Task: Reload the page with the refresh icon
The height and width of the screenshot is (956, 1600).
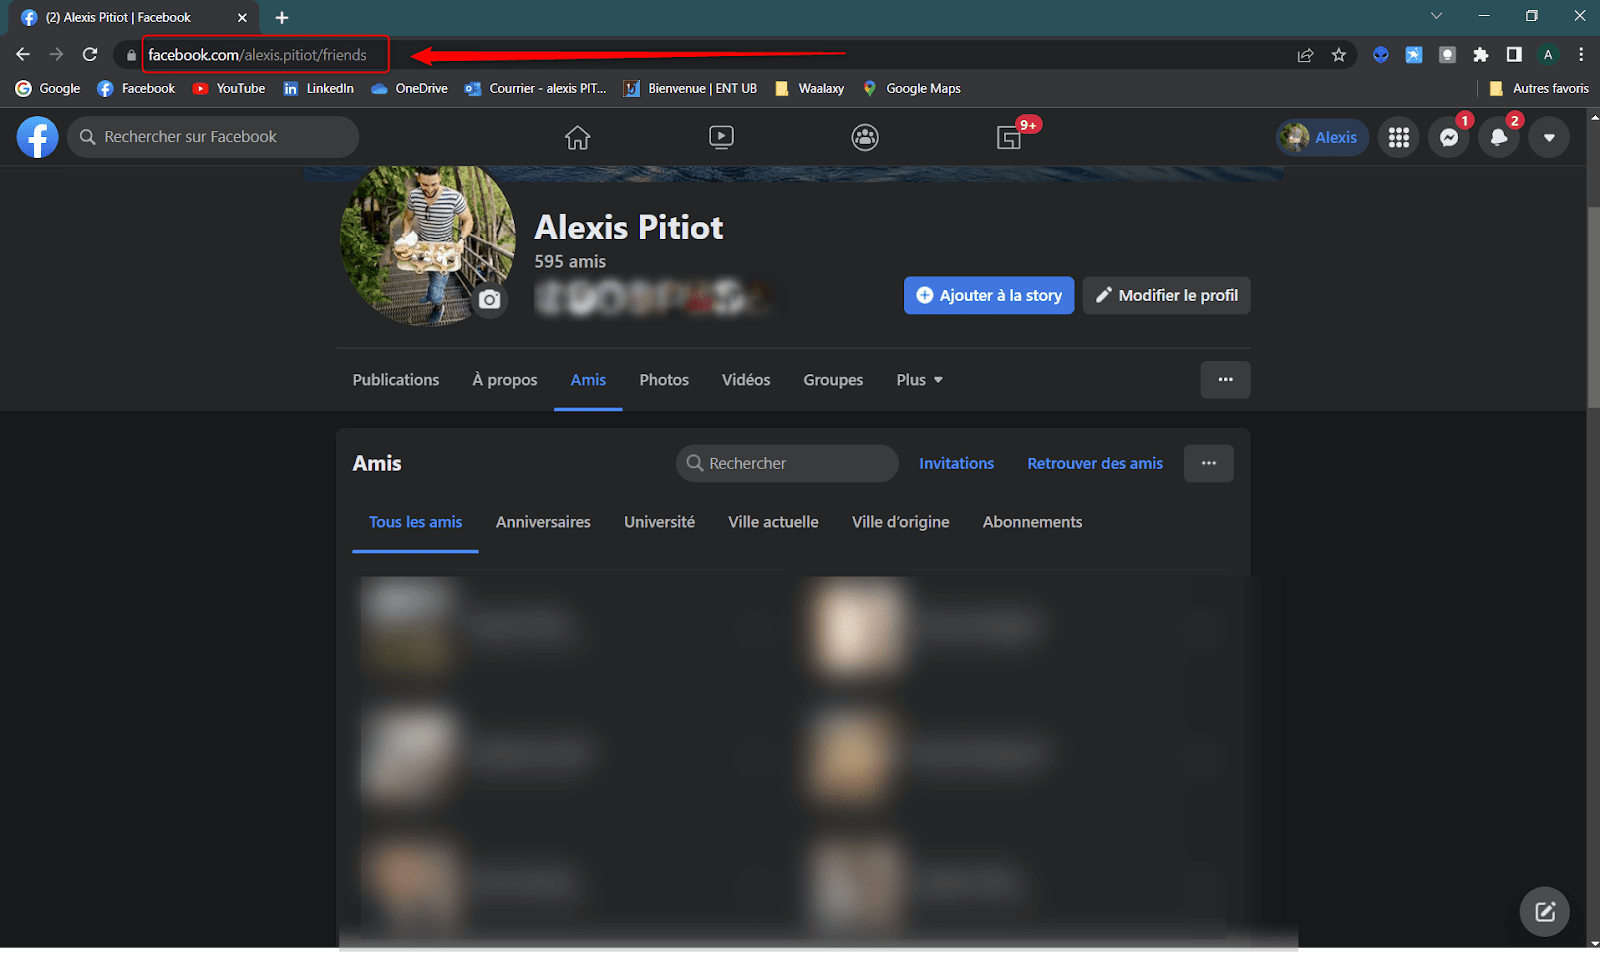Action: [90, 54]
